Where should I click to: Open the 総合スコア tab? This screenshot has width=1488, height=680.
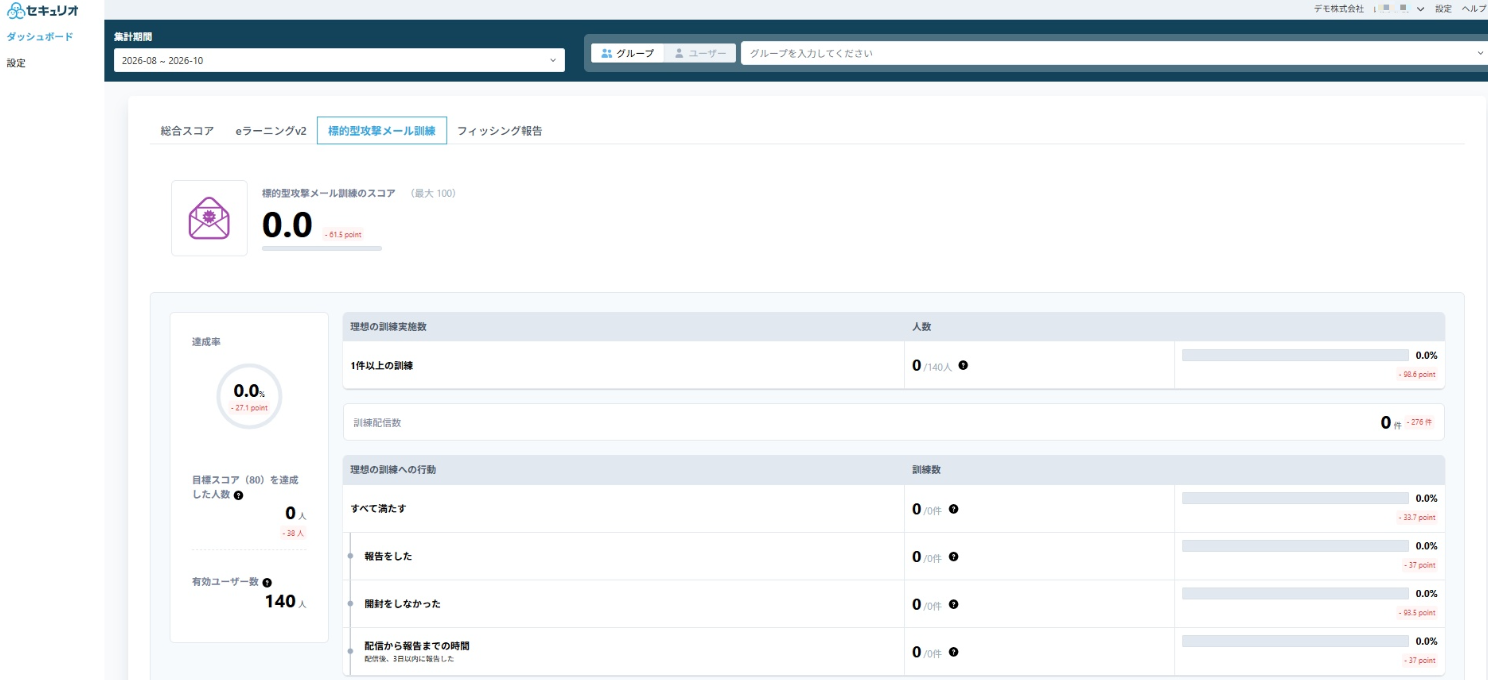coord(187,131)
